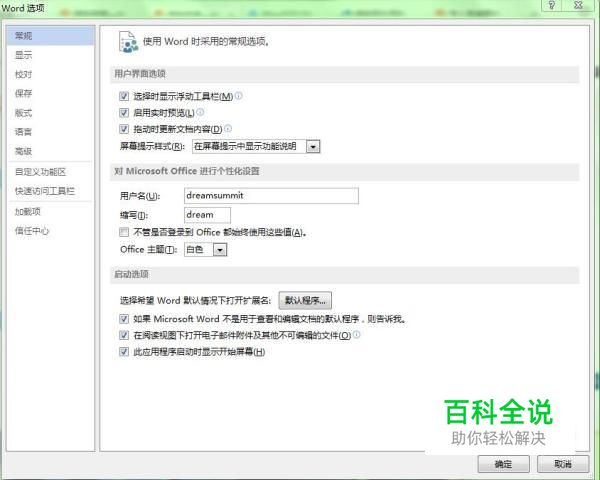The height and width of the screenshot is (480, 600).
Task: Click the 默认程序... button
Action: coord(305,300)
